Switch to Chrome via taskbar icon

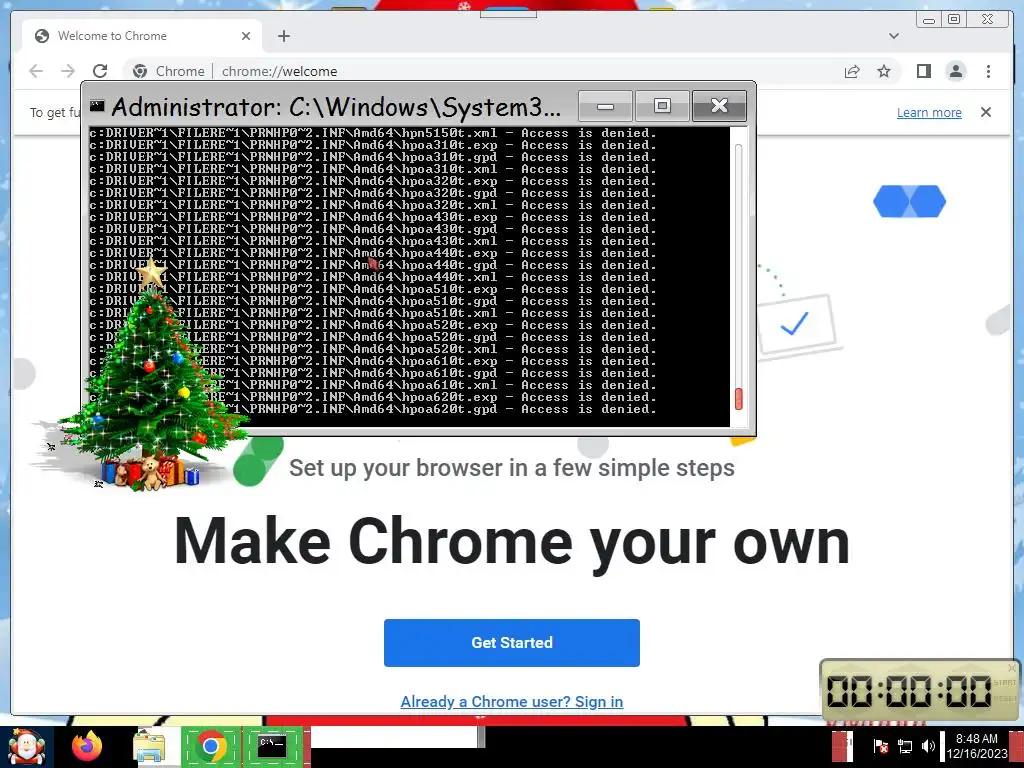pos(210,746)
